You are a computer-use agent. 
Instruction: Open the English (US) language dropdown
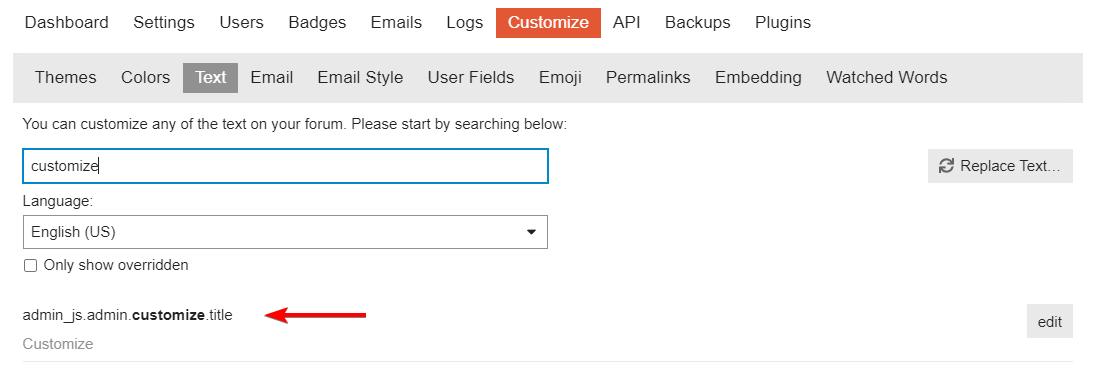pyautogui.click(x=285, y=232)
